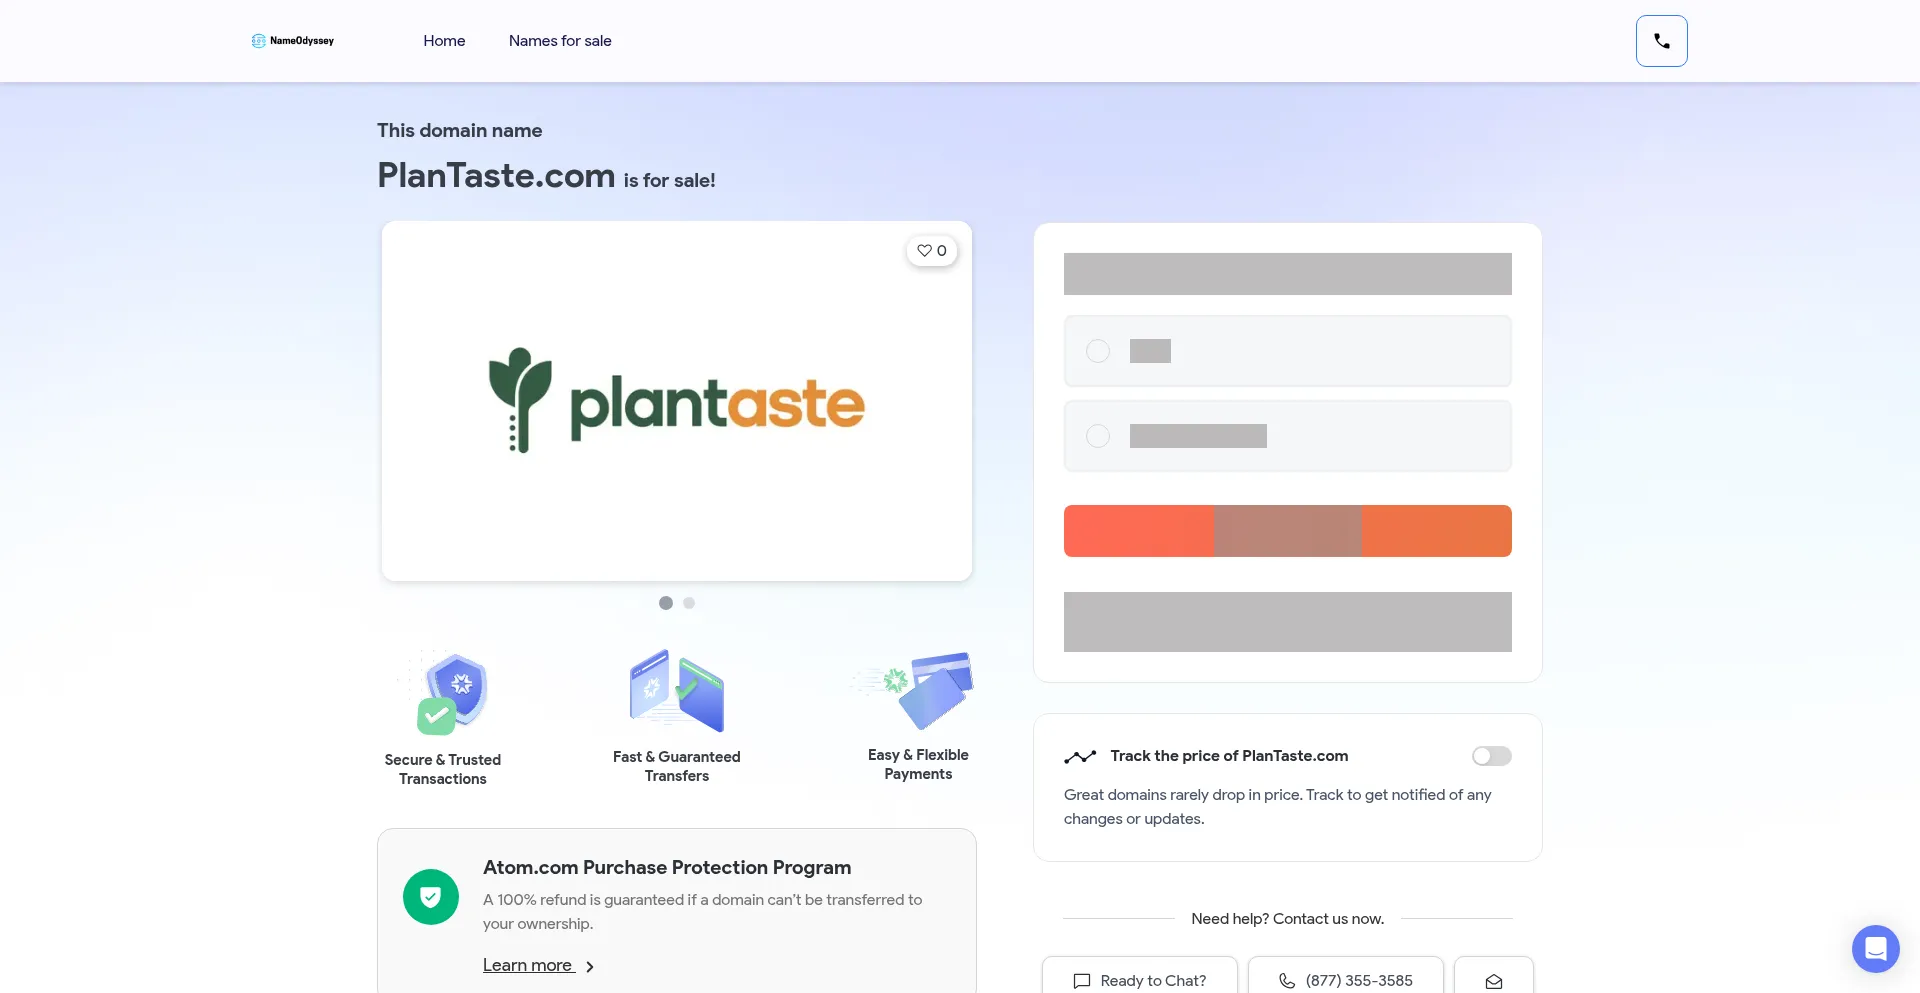Call (877) 355-3585 button
Screen dimensions: 1920x993
[x=1346, y=976]
